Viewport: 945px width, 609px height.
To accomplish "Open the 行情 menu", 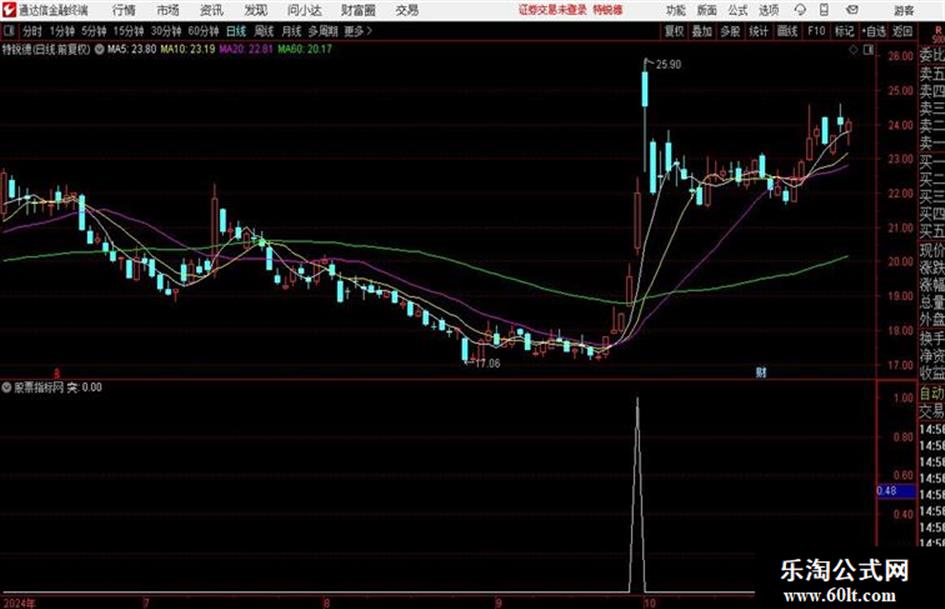I will (x=124, y=10).
